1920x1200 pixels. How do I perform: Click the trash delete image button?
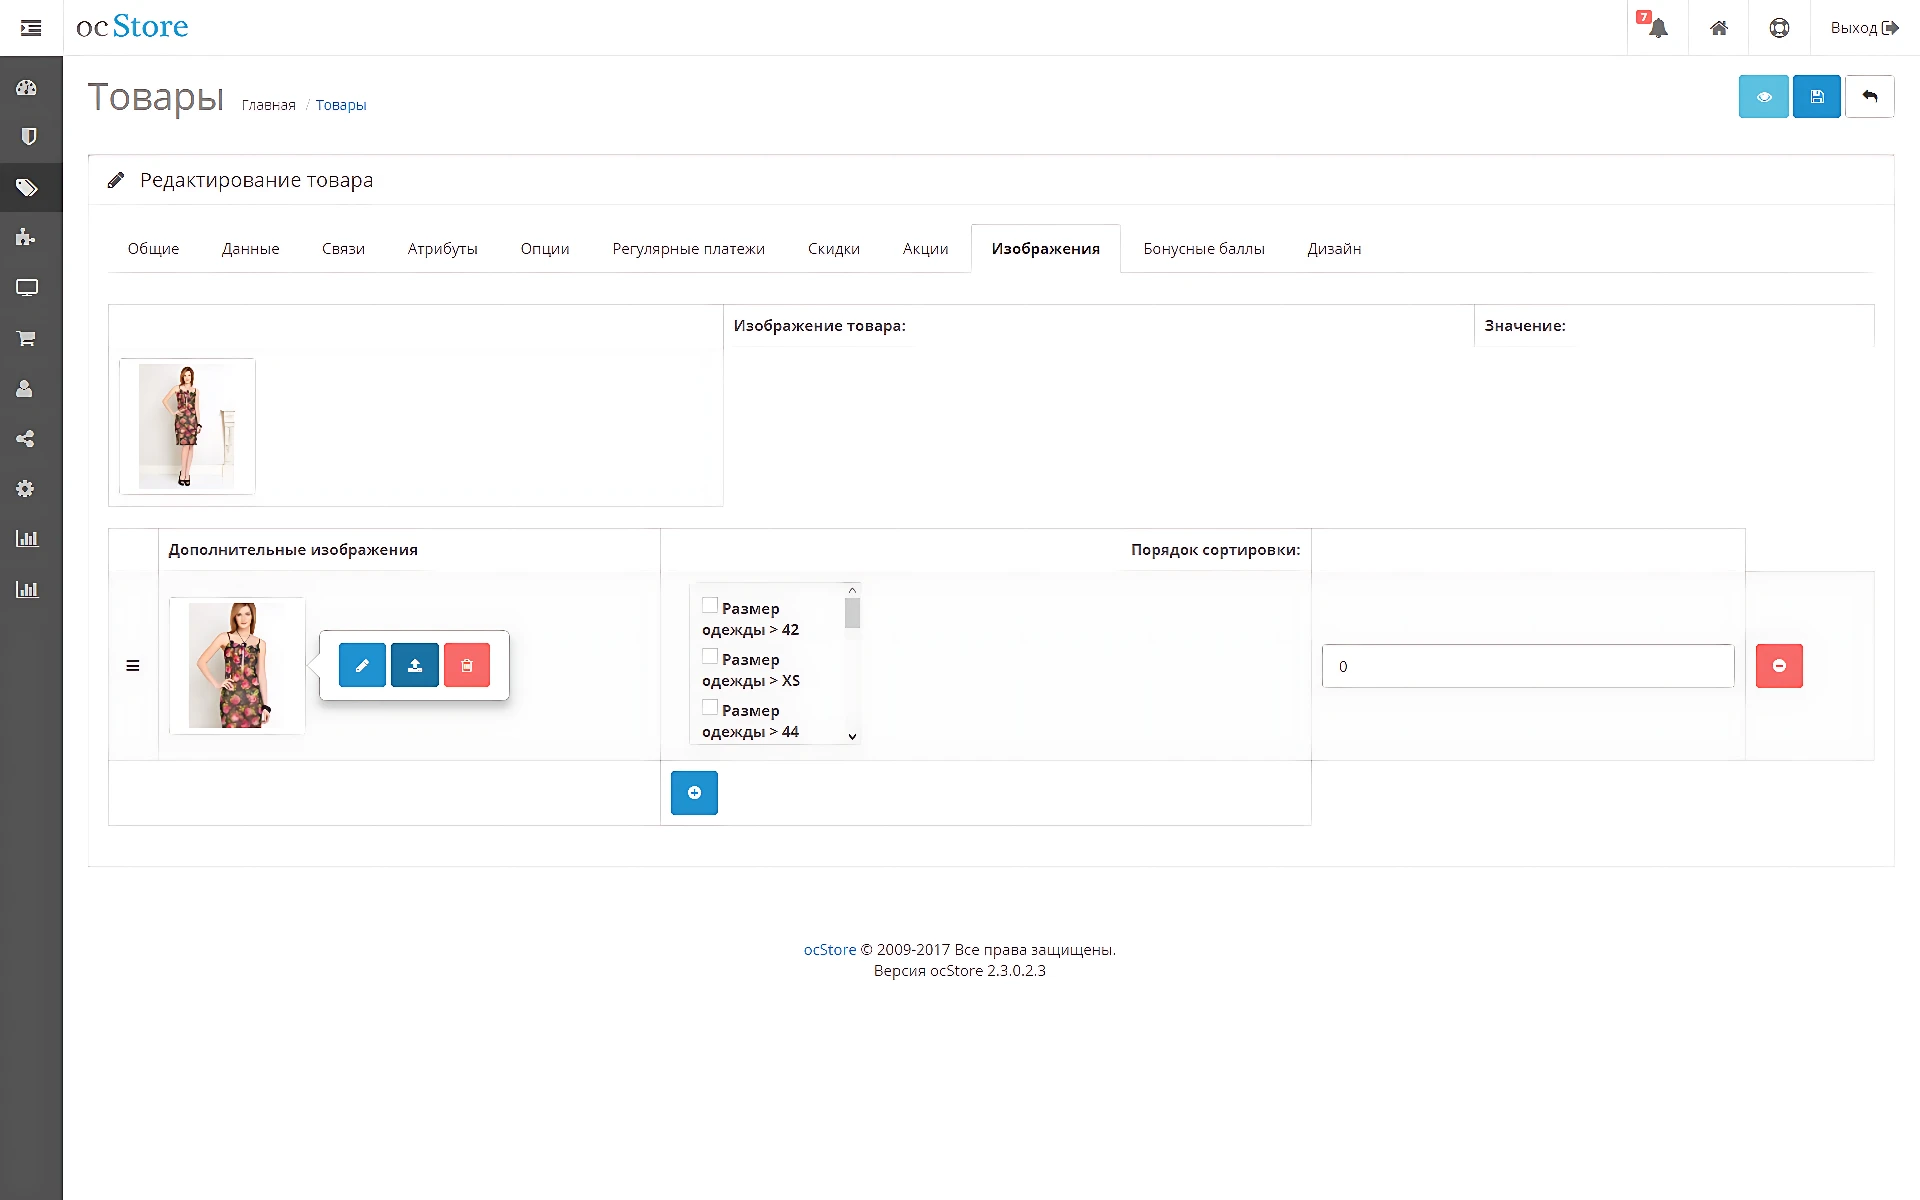pyautogui.click(x=467, y=665)
